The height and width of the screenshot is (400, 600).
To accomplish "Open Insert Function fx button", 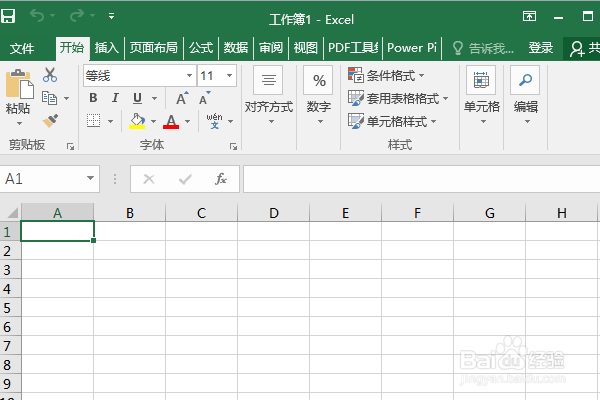I will pyautogui.click(x=221, y=179).
